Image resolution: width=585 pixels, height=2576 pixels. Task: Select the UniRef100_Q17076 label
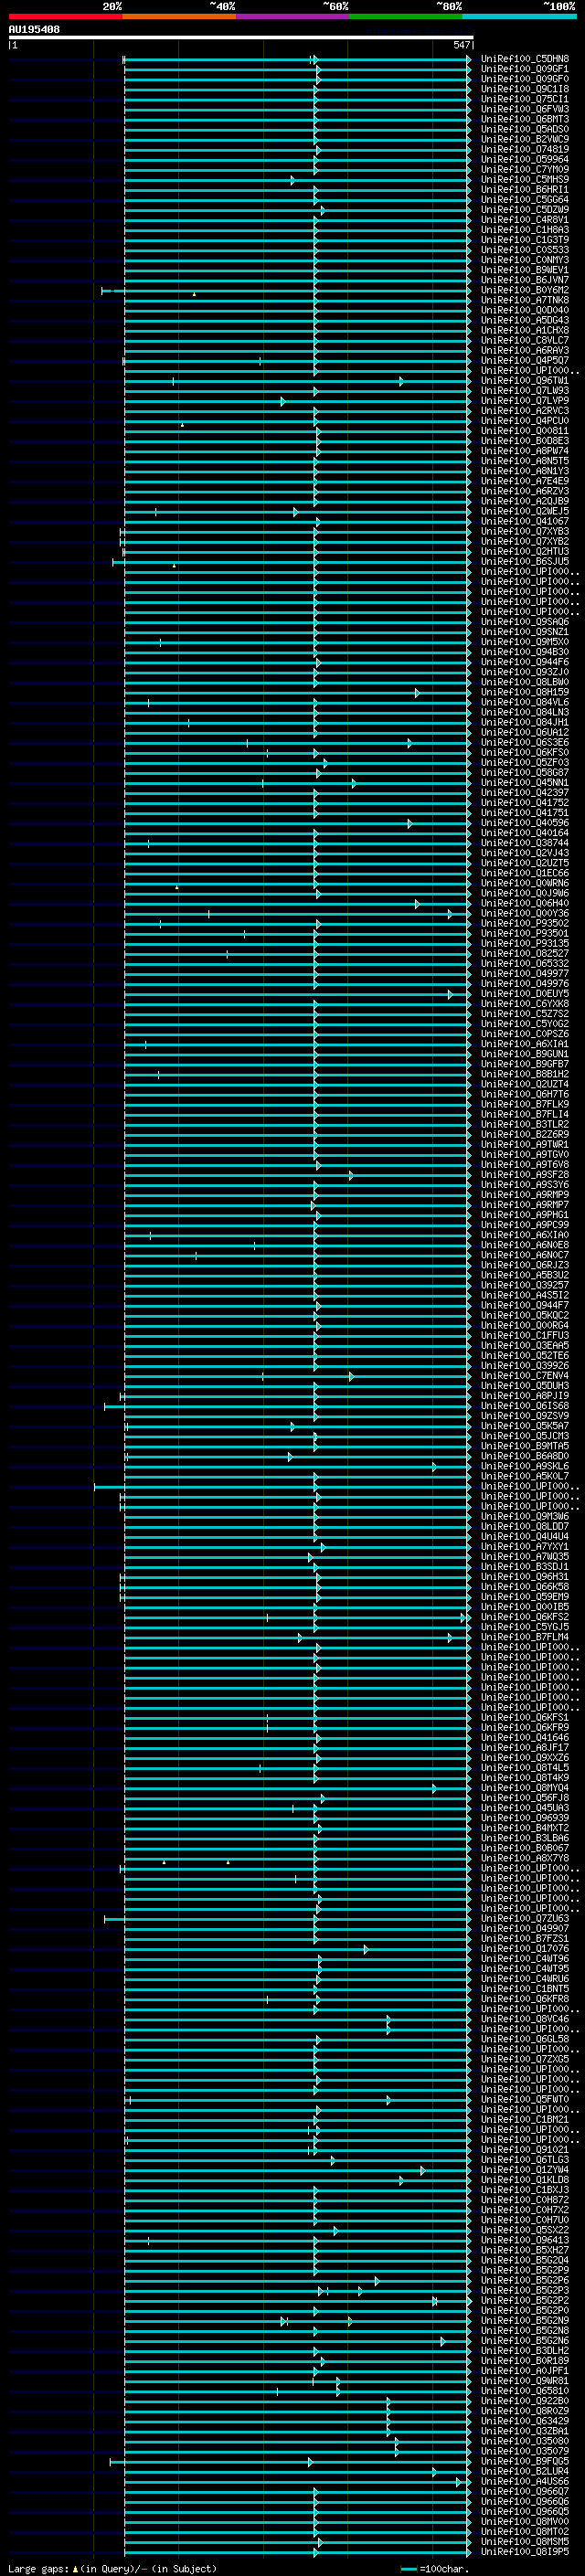pos(525,1949)
